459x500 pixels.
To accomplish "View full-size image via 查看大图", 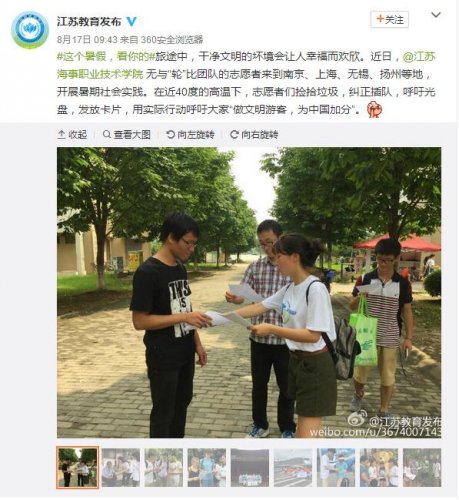I will (x=127, y=135).
